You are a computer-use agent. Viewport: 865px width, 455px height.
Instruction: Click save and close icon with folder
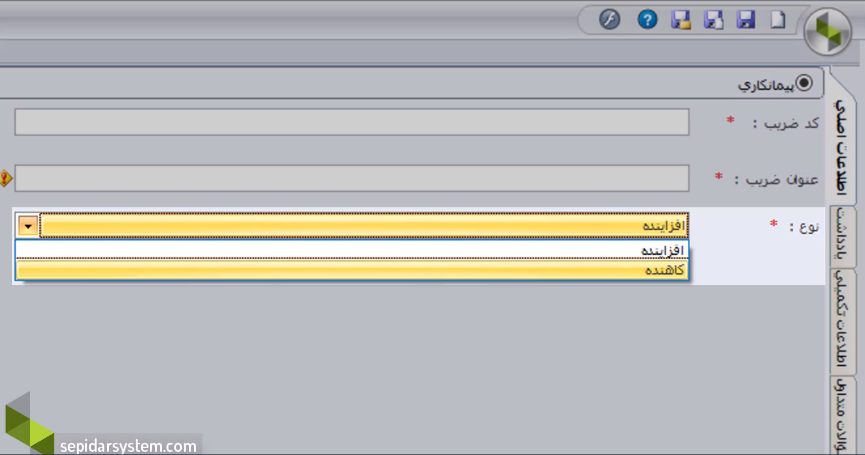click(x=681, y=19)
